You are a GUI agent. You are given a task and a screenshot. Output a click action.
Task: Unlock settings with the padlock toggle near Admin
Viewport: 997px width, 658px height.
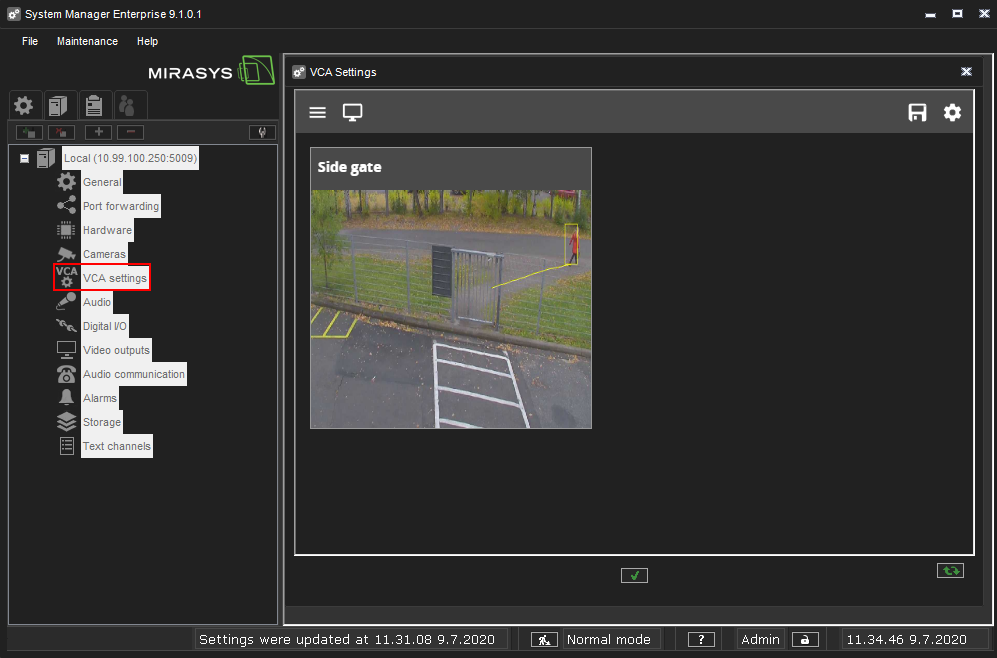(805, 639)
